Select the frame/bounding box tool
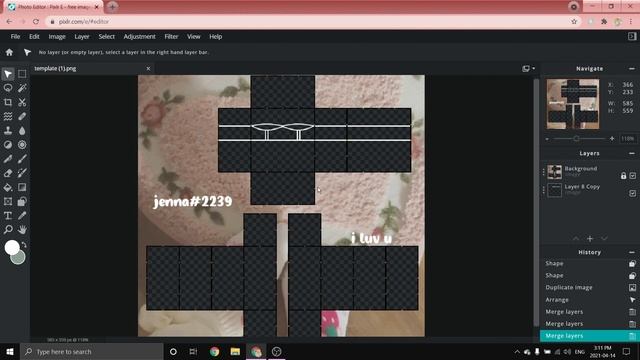This screenshot has width=640, height=360. 8,201
